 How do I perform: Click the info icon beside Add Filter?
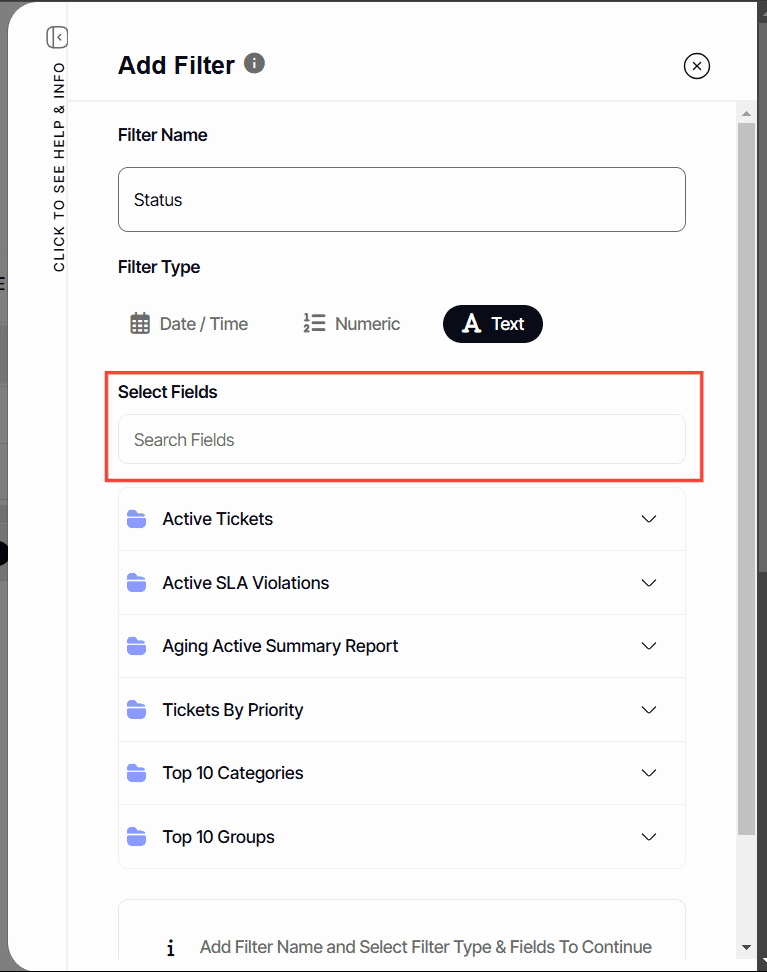coord(255,64)
